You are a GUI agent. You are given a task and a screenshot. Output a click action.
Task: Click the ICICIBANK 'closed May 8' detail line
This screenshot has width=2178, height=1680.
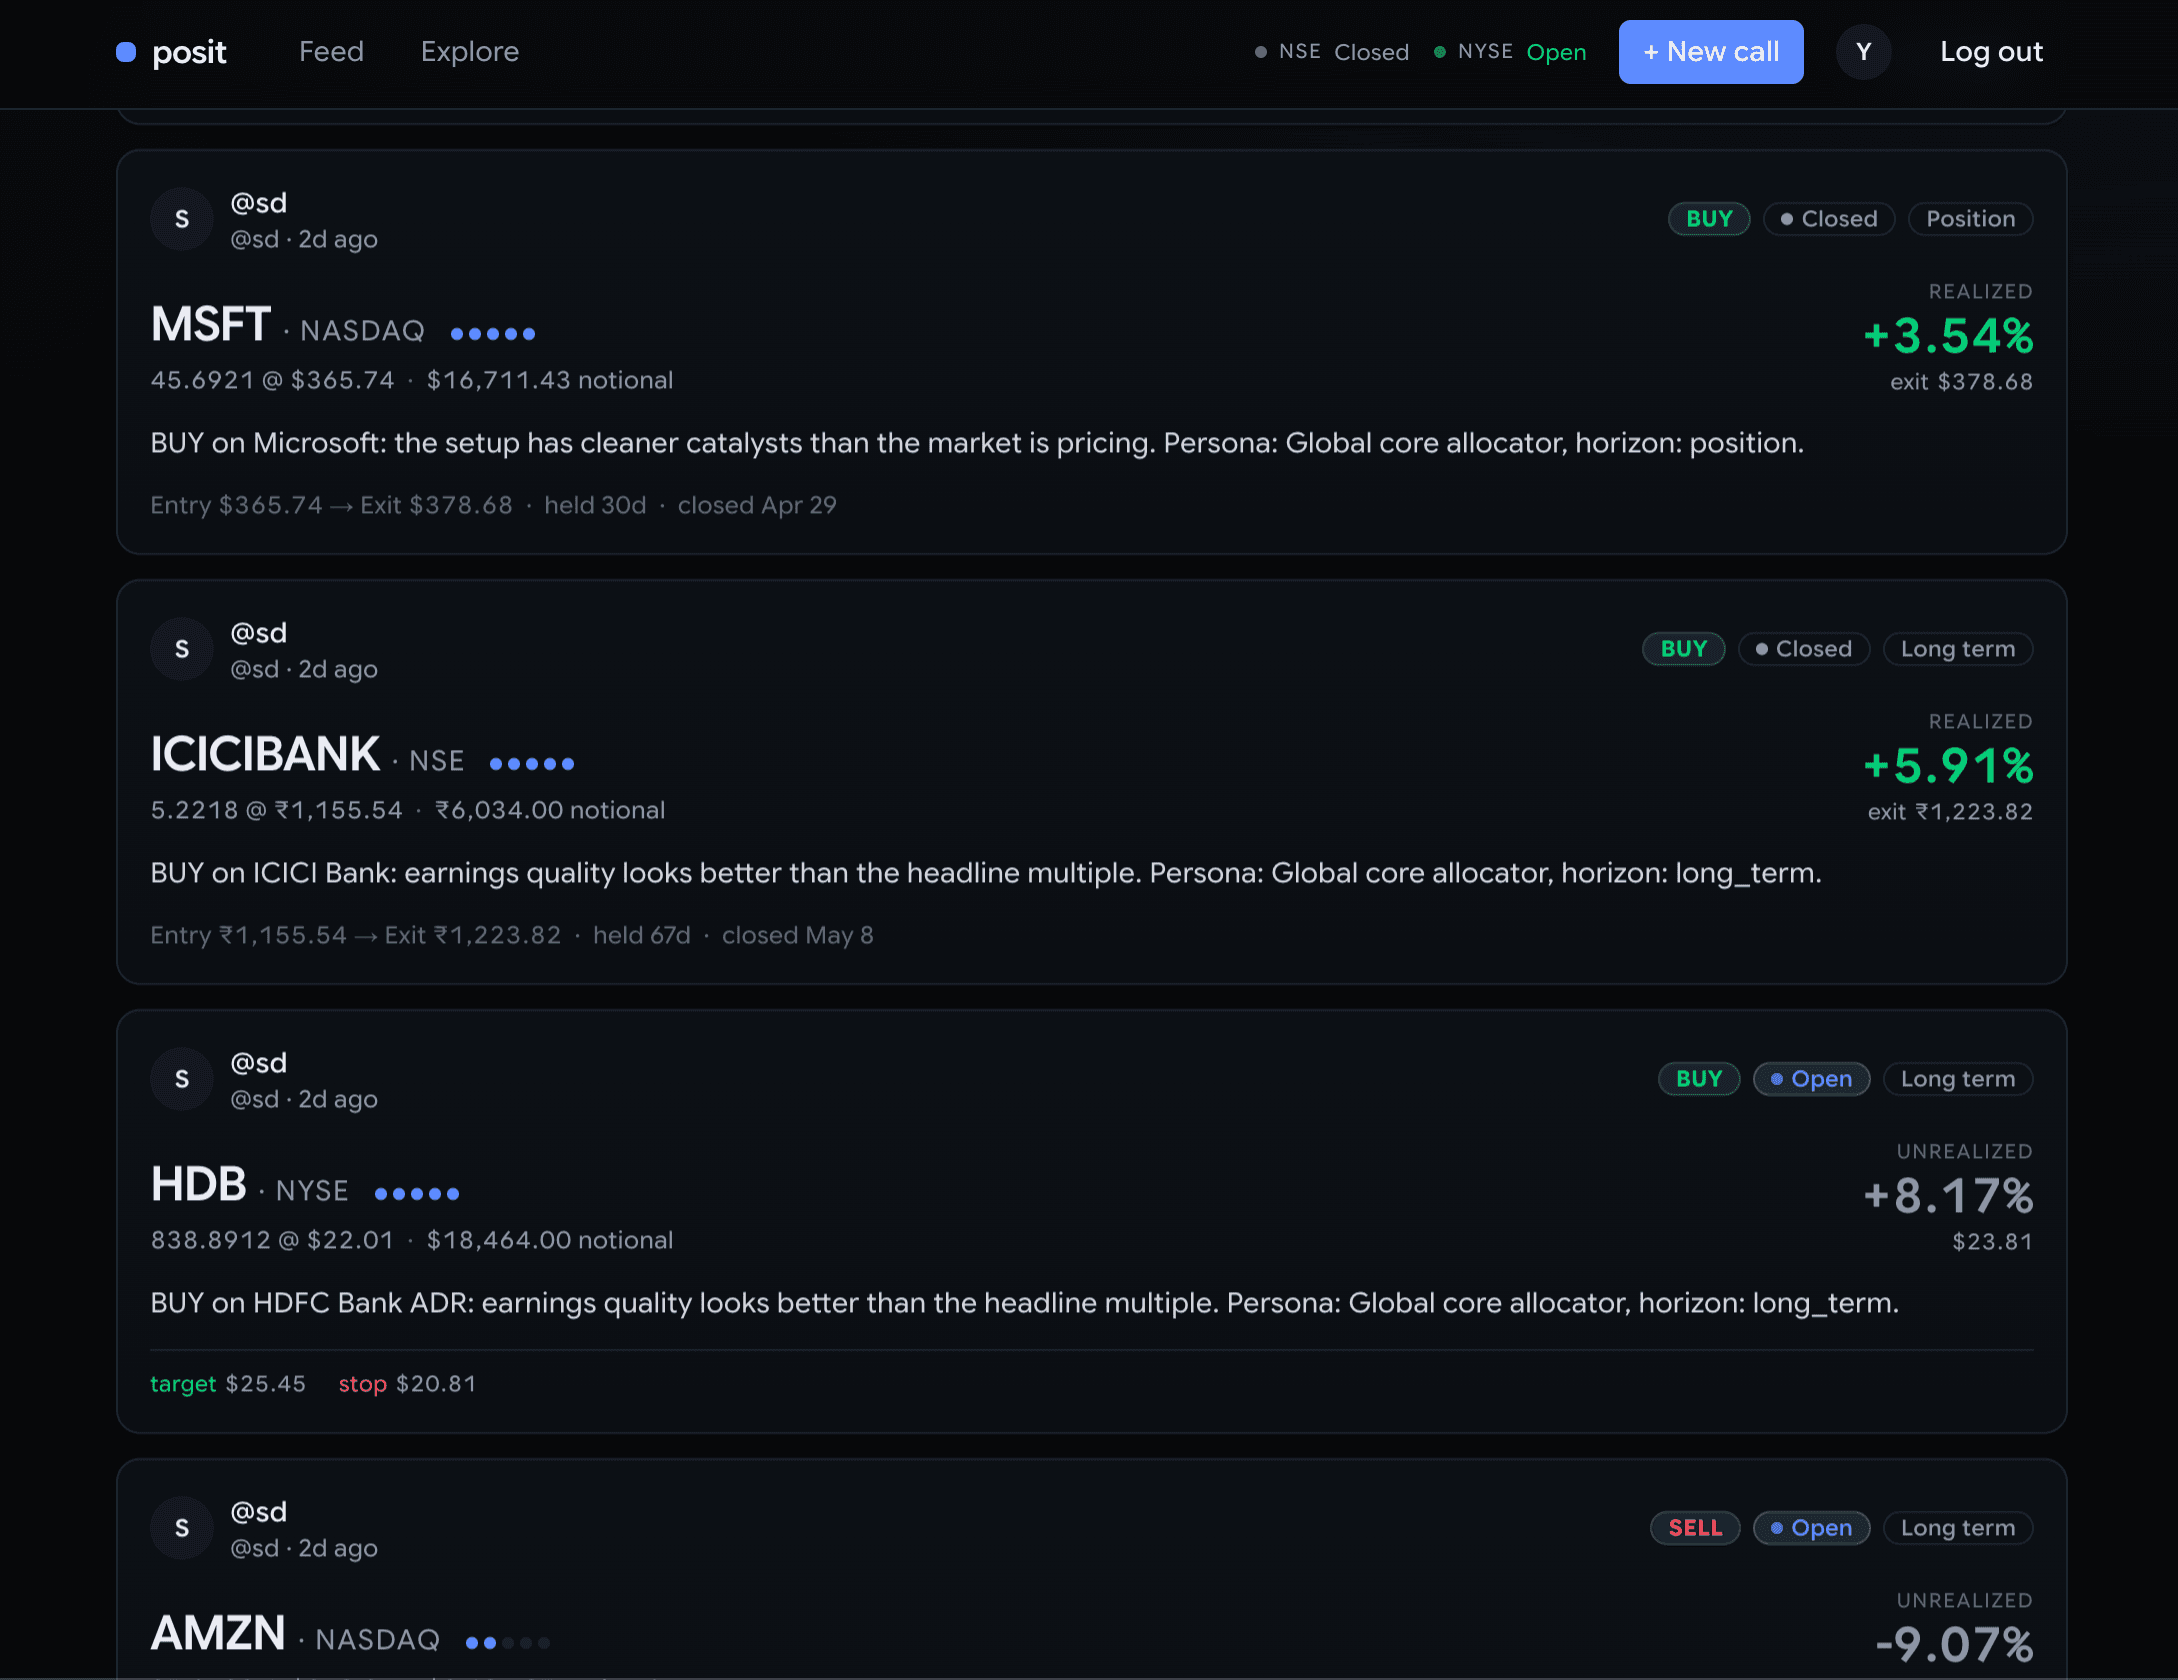512,935
